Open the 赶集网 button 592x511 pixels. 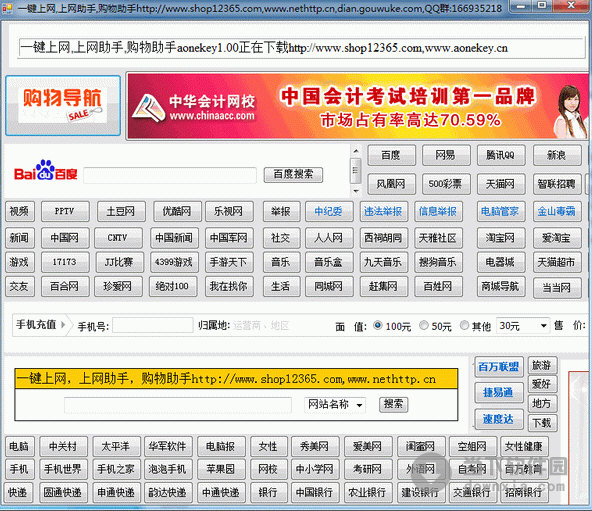pyautogui.click(x=384, y=286)
